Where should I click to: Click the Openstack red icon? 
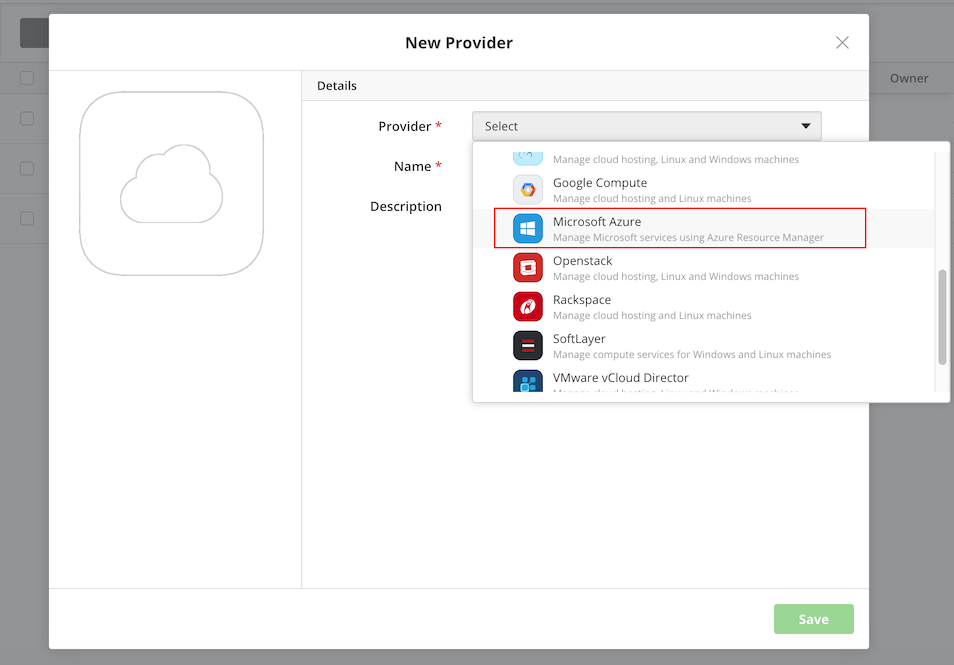[527, 268]
